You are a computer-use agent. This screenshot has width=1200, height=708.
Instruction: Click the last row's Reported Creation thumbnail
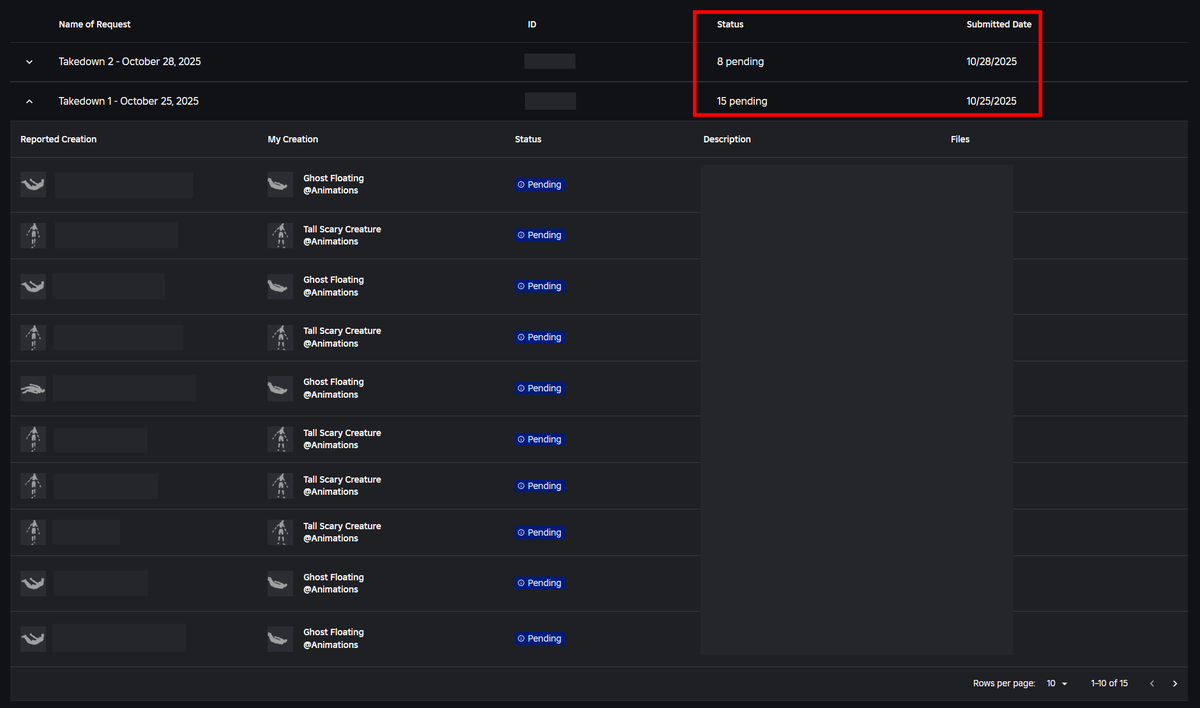[33, 638]
